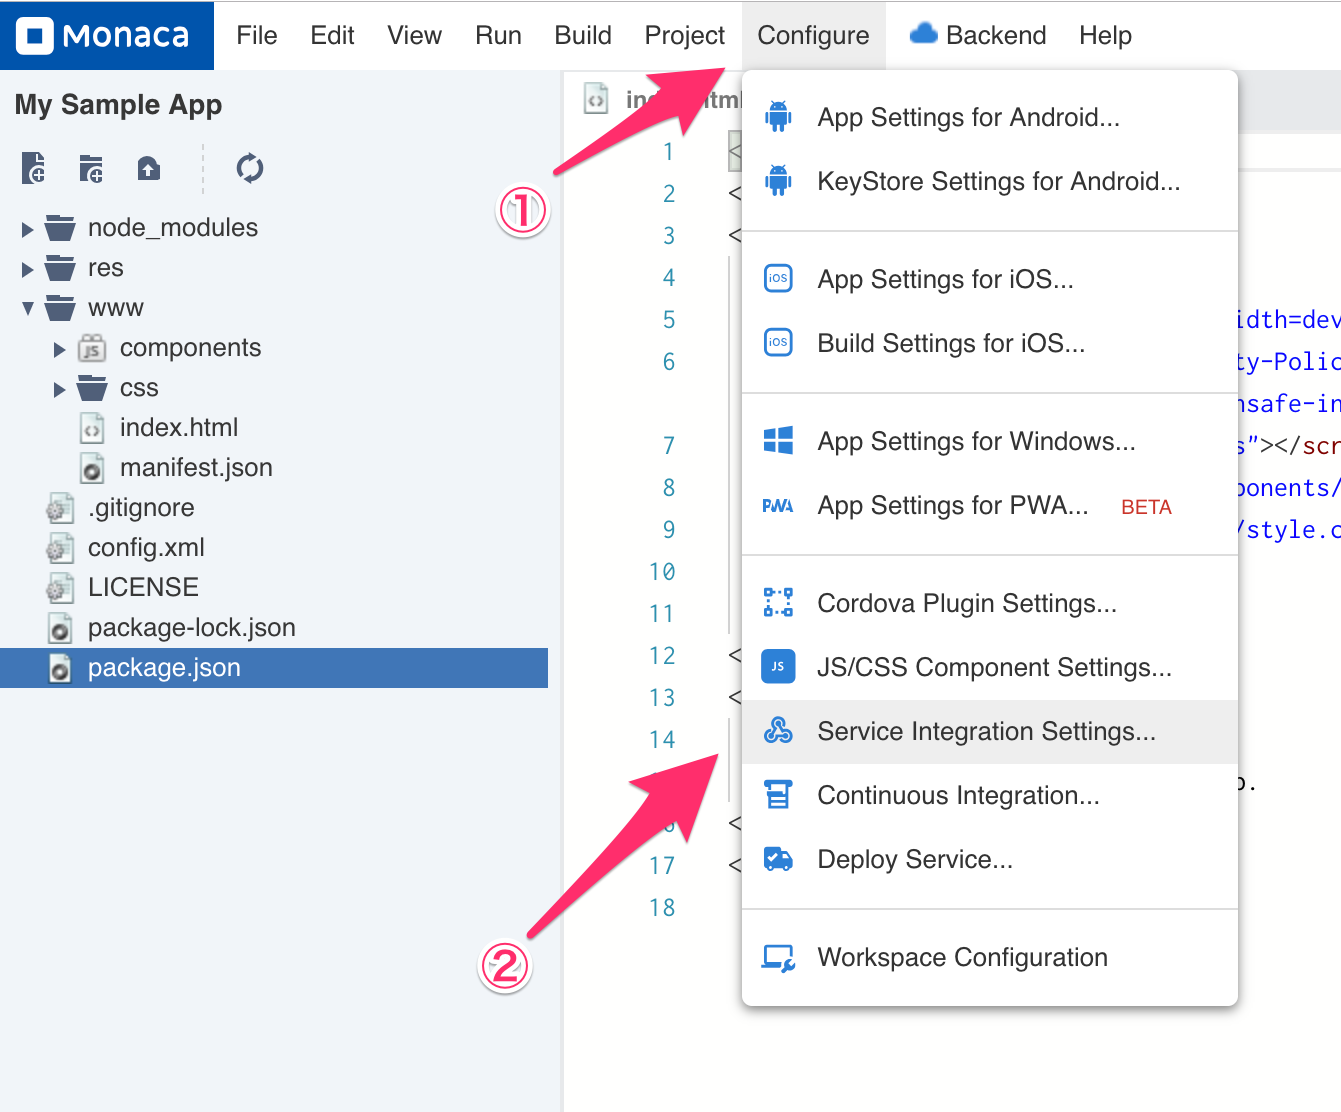Open the Run menu
The height and width of the screenshot is (1112, 1341).
(x=498, y=35)
